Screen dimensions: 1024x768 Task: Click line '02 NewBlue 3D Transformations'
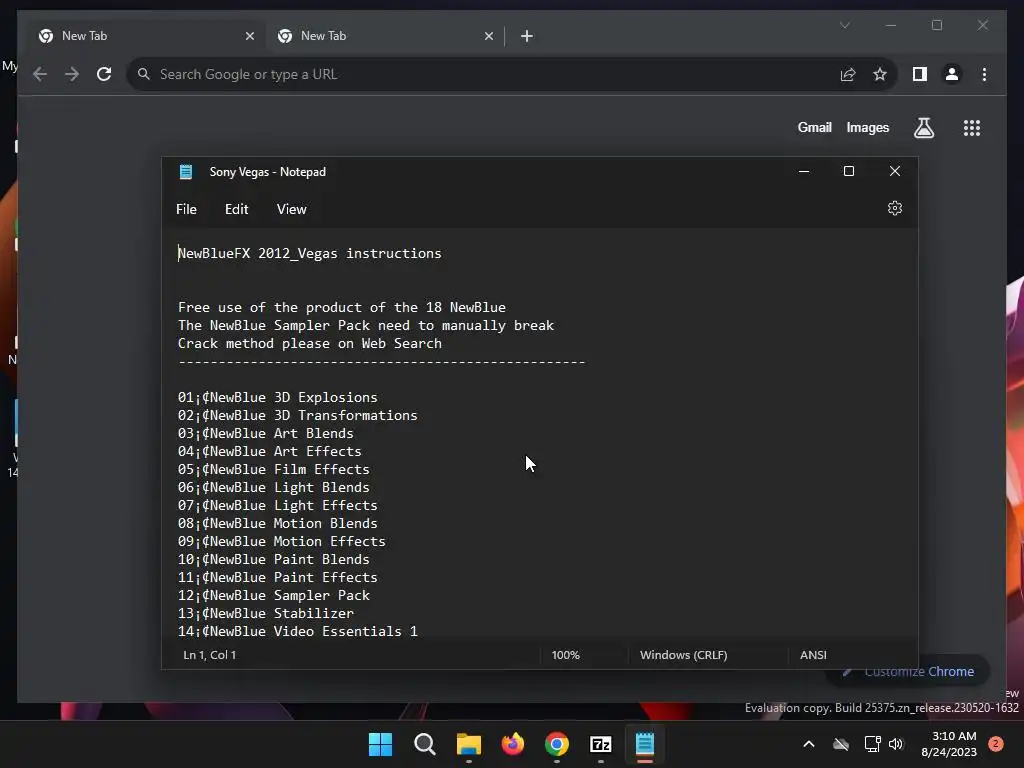(x=298, y=415)
